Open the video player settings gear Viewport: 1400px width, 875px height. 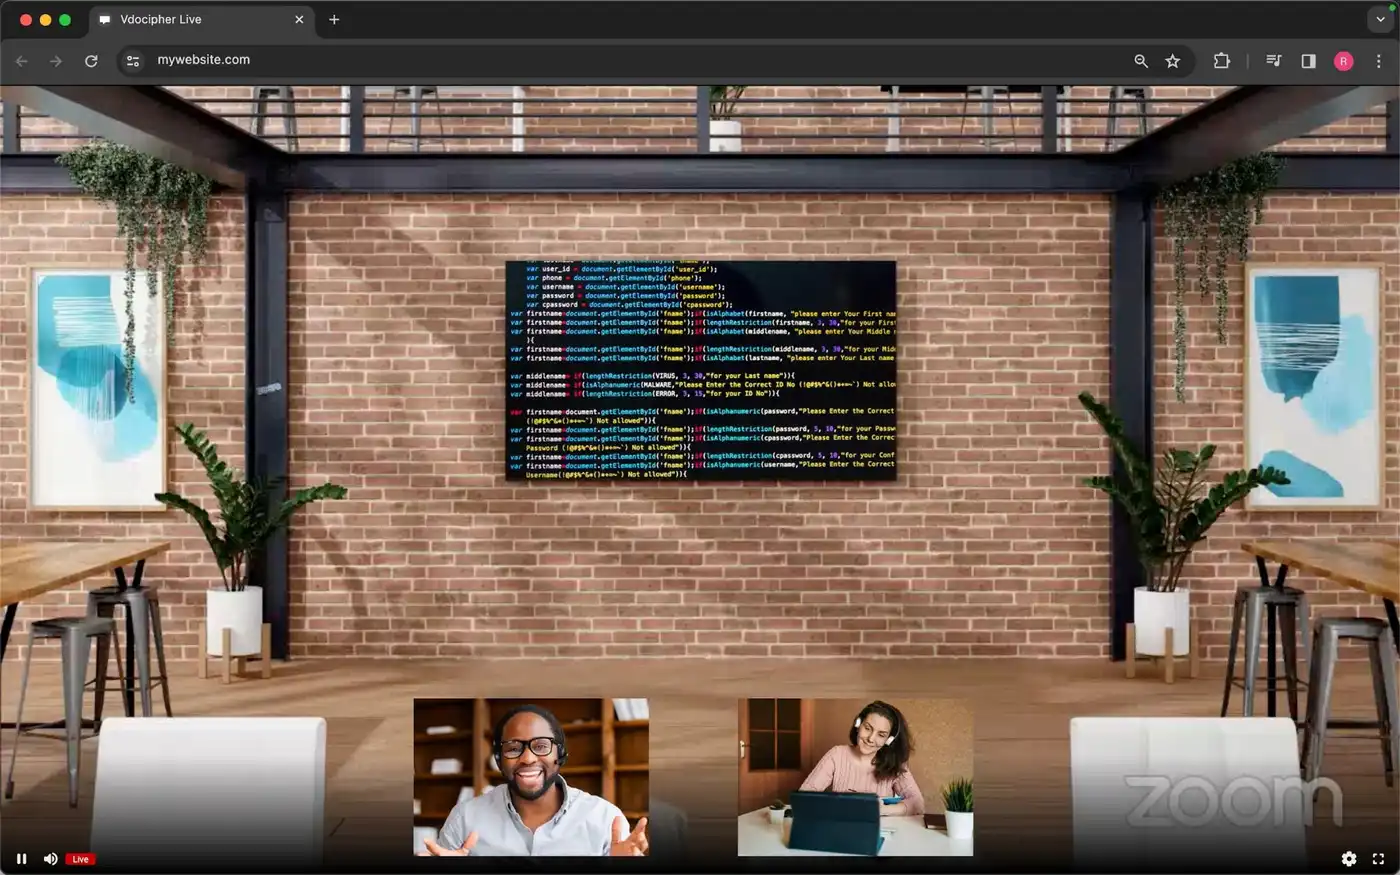[1348, 859]
